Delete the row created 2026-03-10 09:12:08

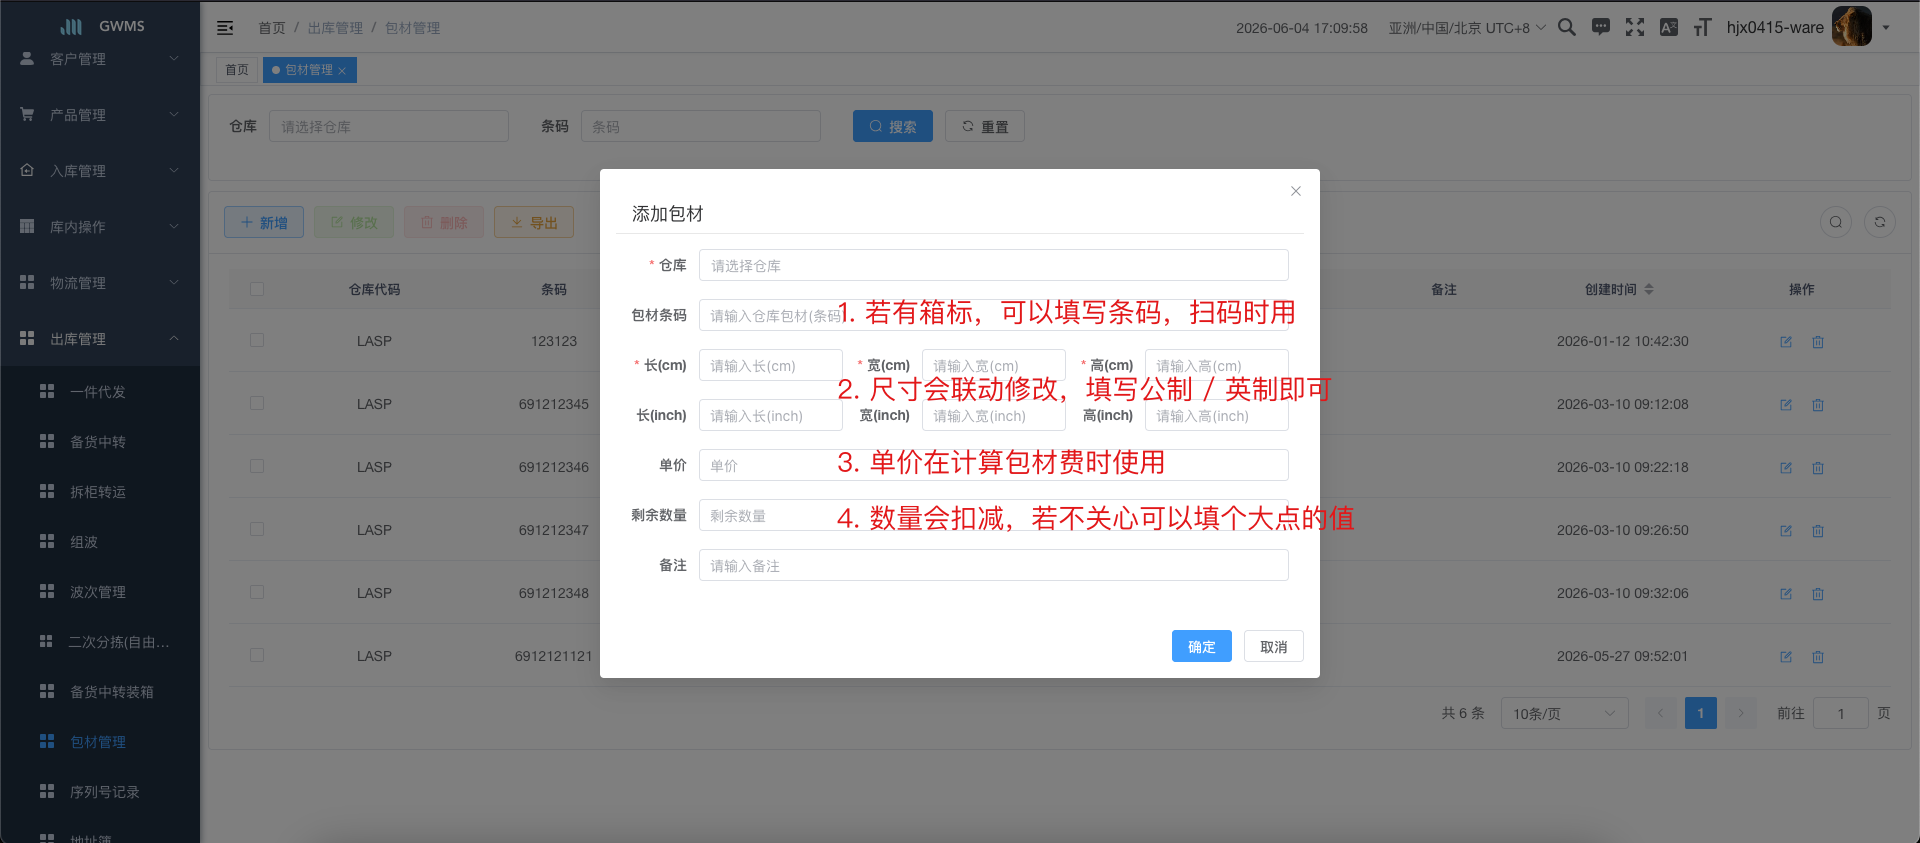1818,405
